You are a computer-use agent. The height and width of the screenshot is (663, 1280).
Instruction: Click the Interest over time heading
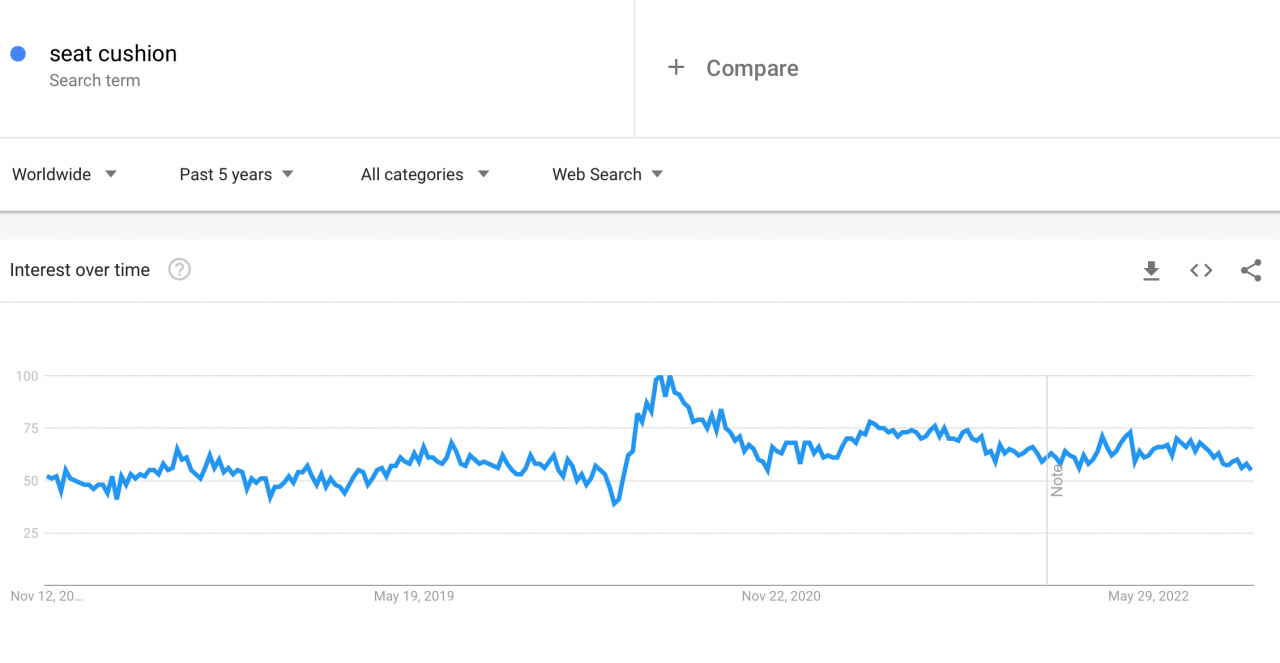click(80, 269)
